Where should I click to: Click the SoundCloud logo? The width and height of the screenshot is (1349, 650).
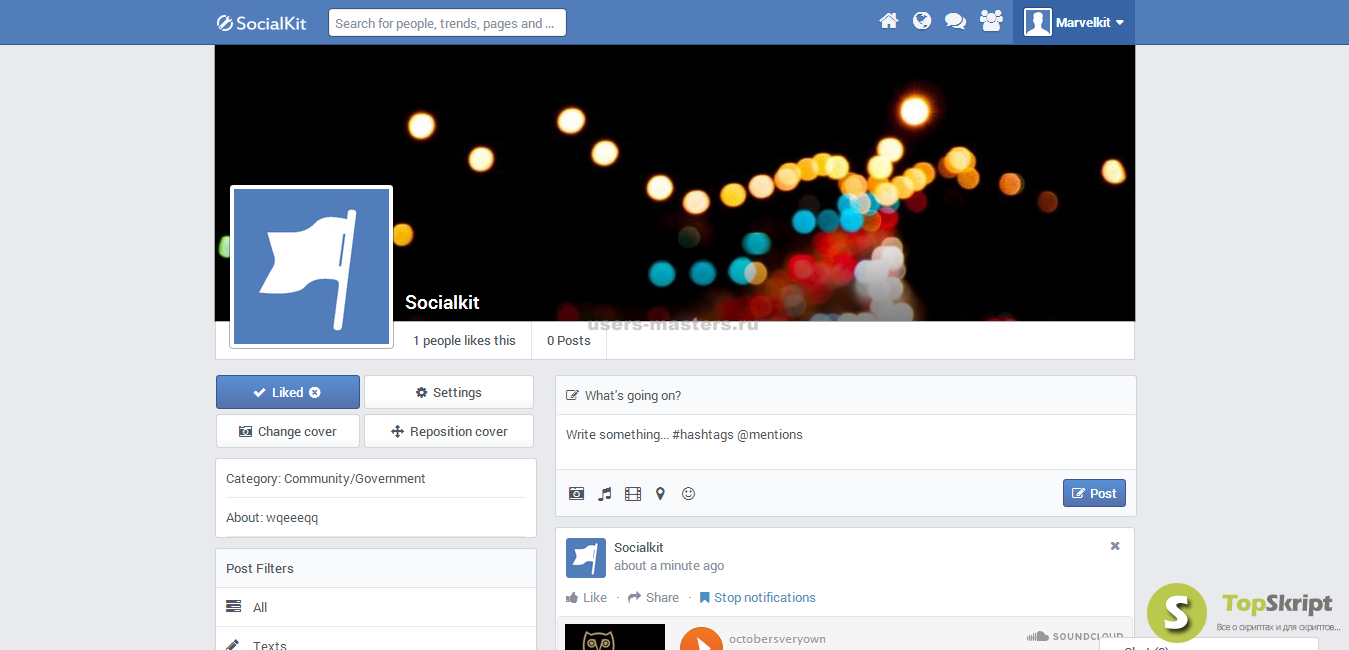pos(1075,636)
